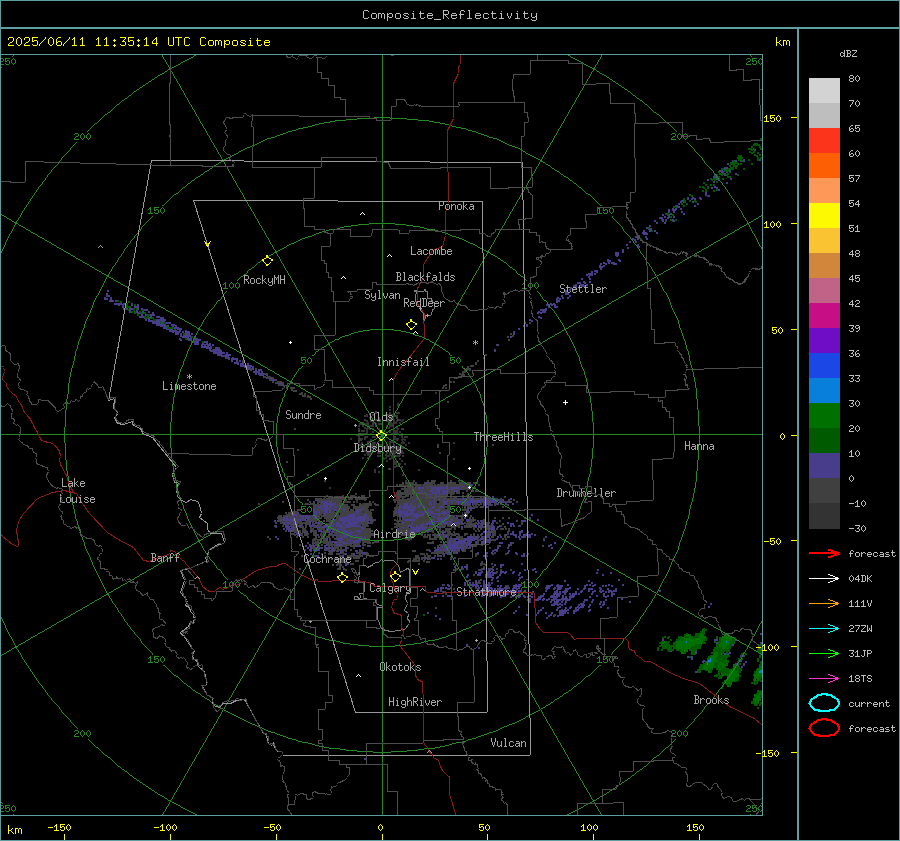
Task: Select the slate purple 0-10 dBZ swatch
Action: coord(824,466)
